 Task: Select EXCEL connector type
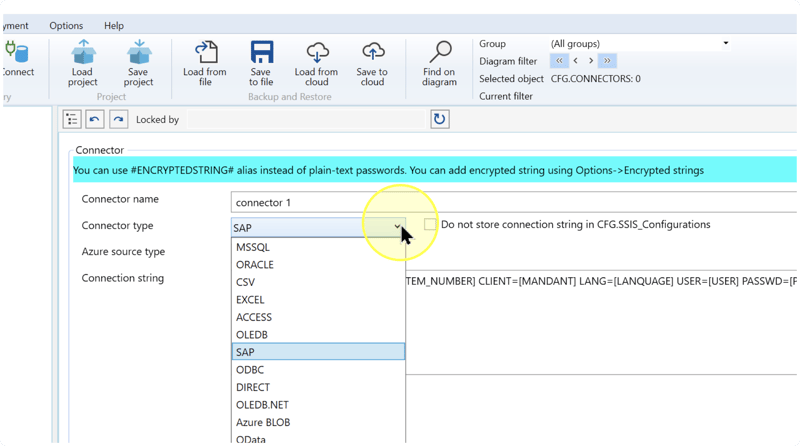point(318,300)
